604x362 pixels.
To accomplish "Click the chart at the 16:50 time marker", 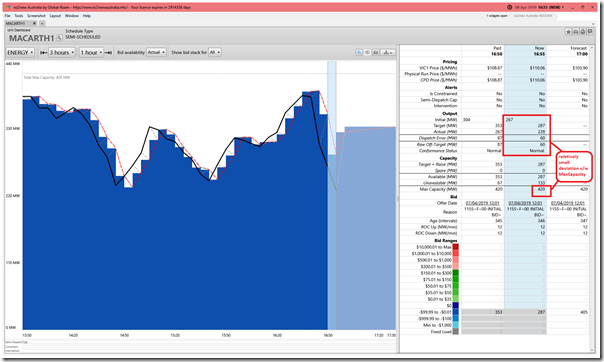I will tap(328, 335).
